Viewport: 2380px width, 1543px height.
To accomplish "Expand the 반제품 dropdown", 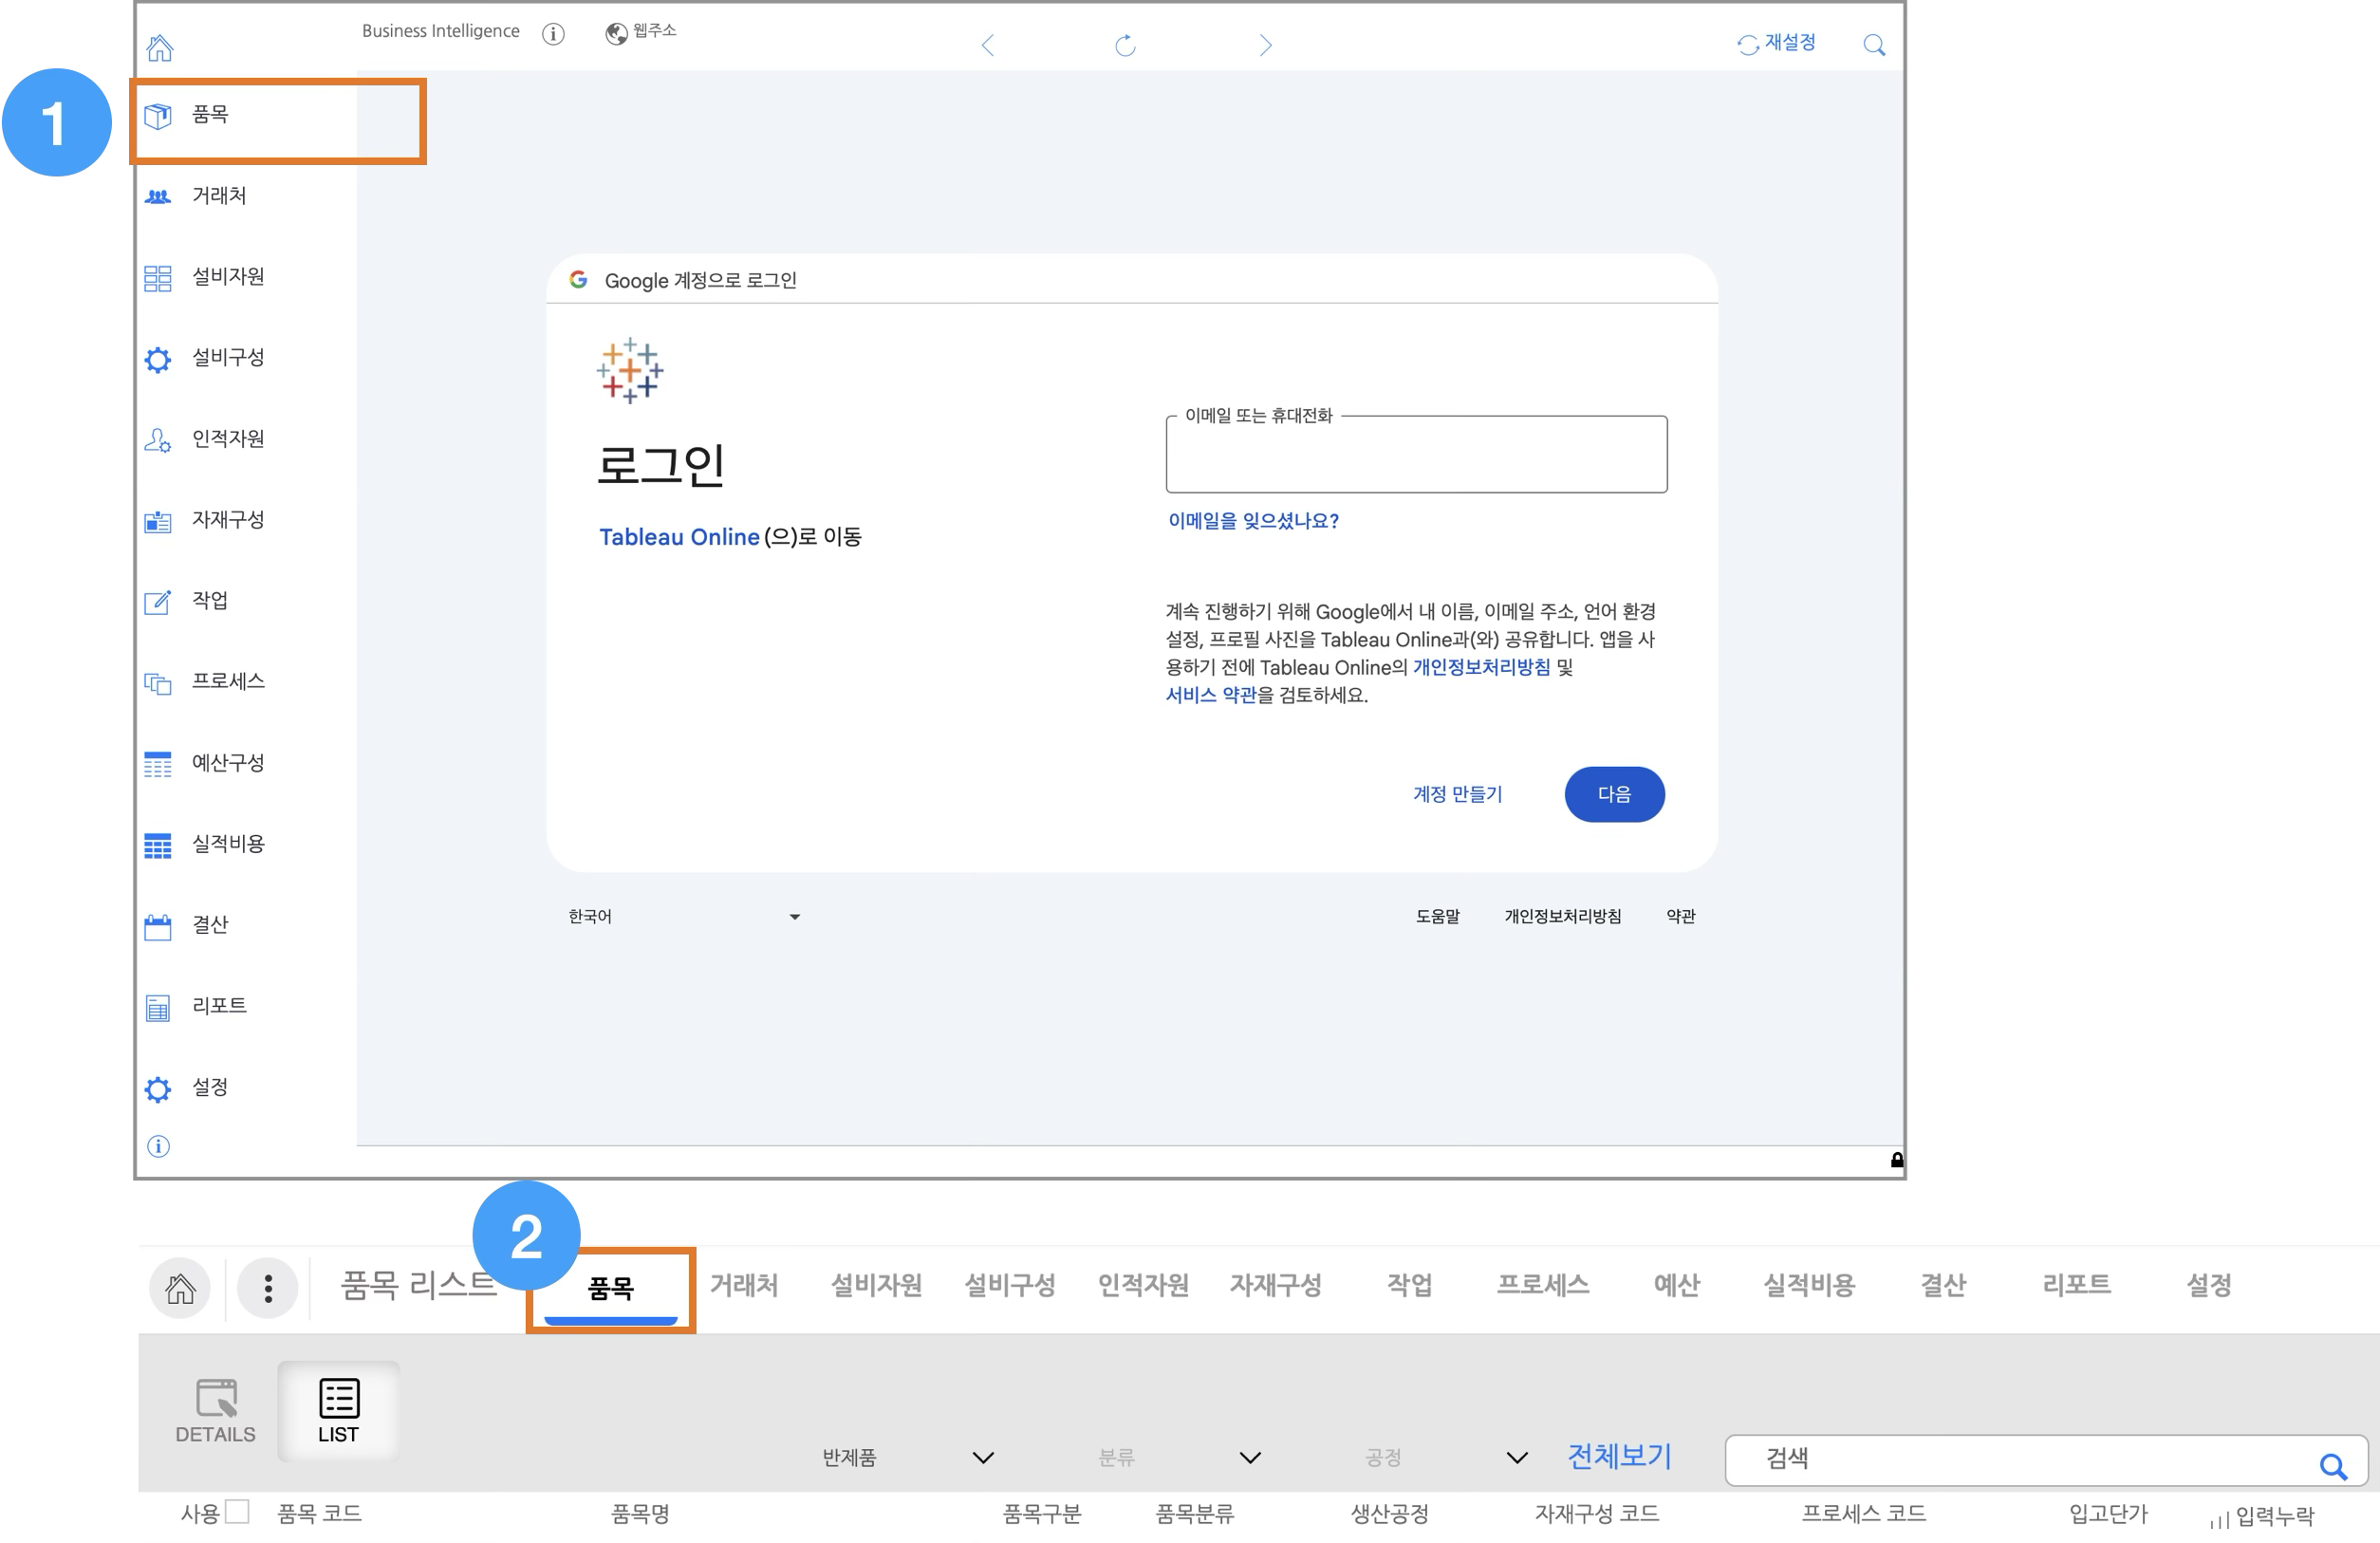I will click(983, 1457).
